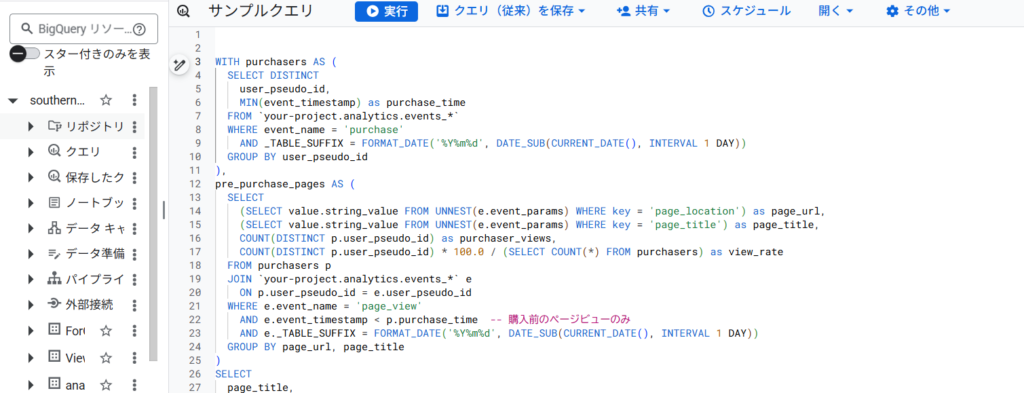Click the データ キャ canvas icon
Image resolution: width=1024 pixels, height=393 pixels.
(55, 228)
